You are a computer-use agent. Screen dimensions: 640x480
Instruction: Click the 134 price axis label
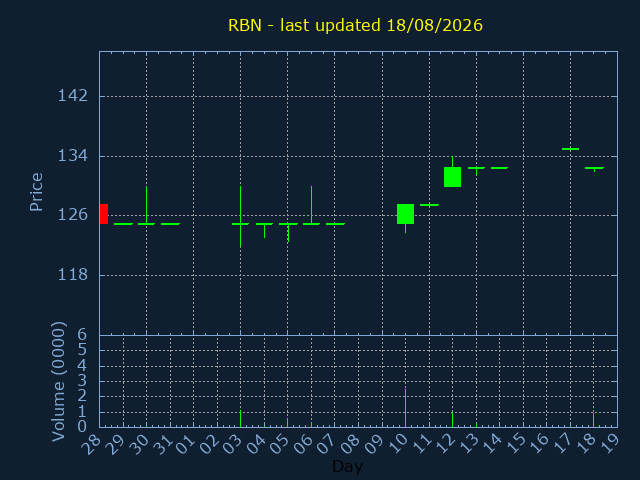[x=73, y=156]
